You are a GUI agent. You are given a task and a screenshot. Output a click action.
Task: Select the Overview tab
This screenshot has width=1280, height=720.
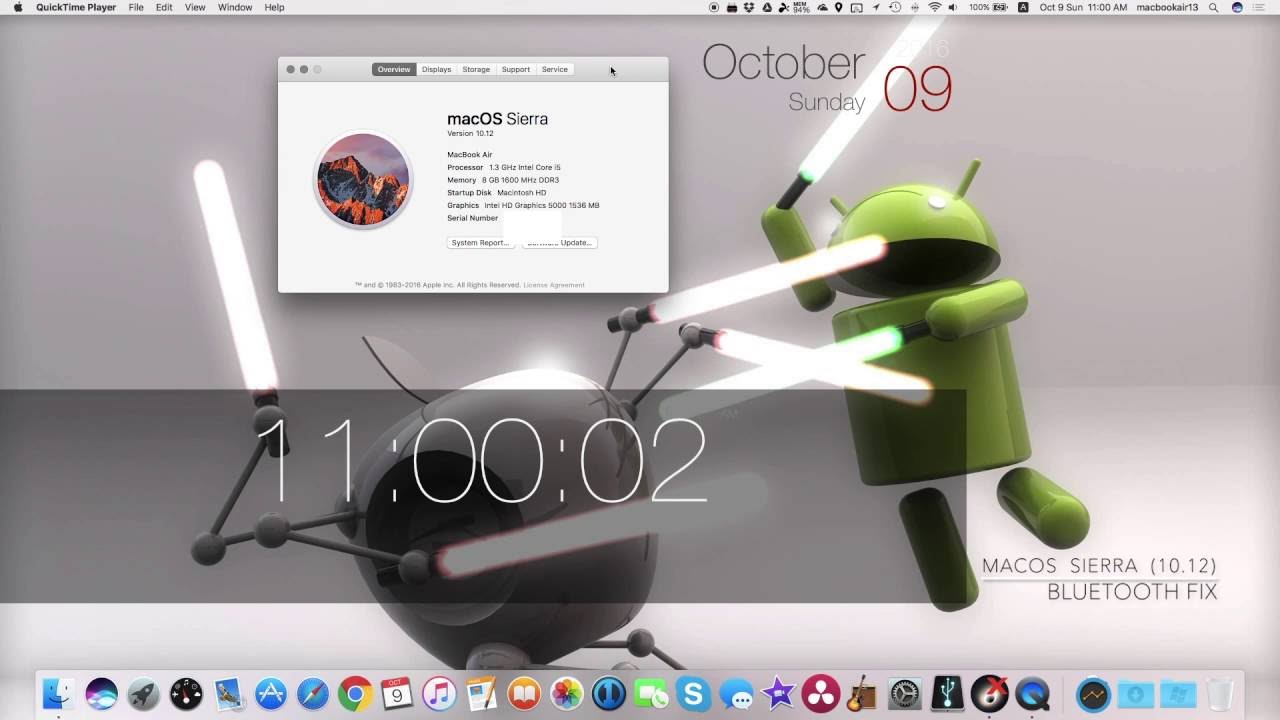click(x=394, y=69)
